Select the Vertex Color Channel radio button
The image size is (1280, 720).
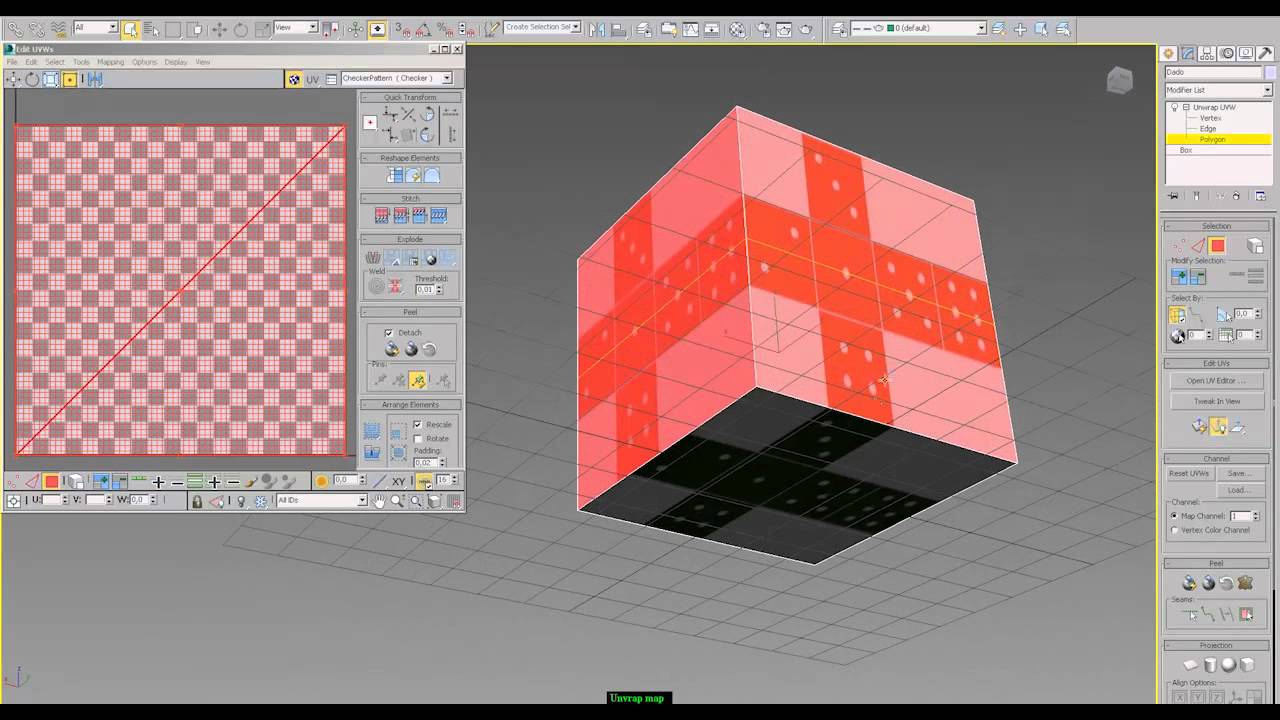click(x=1175, y=530)
